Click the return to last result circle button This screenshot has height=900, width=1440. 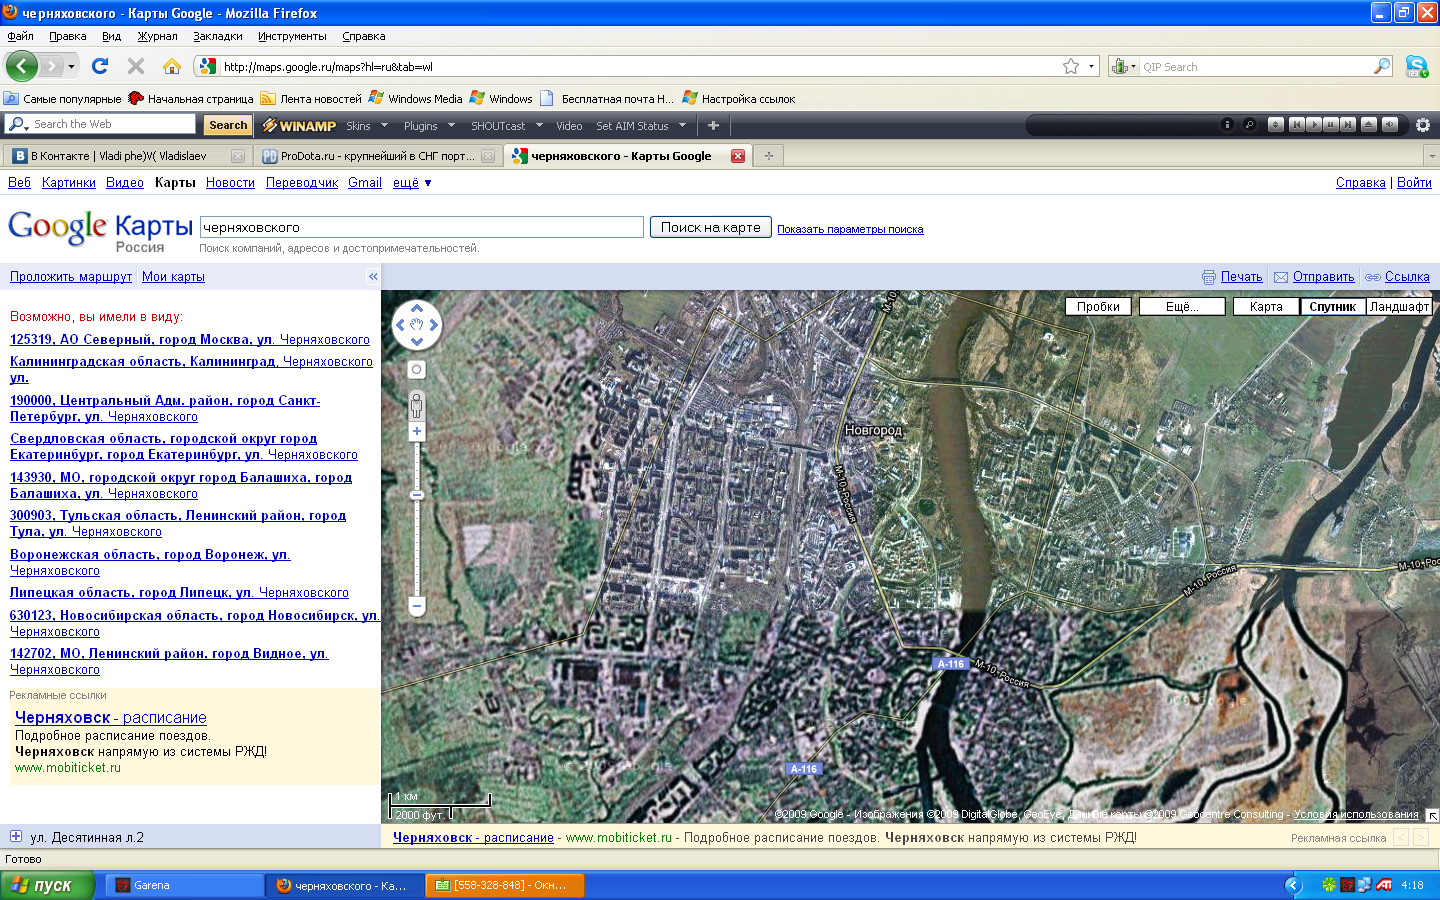click(417, 370)
